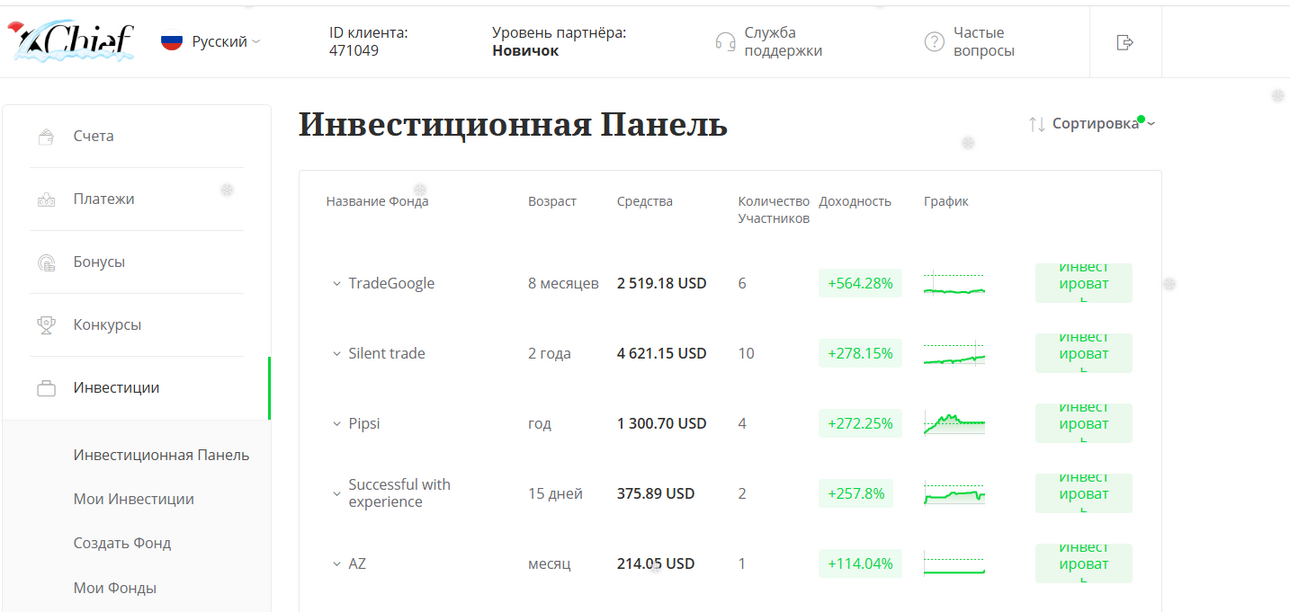This screenshot has width=1290, height=612.
Task: Click the Платежи payments icon
Action: click(46, 199)
